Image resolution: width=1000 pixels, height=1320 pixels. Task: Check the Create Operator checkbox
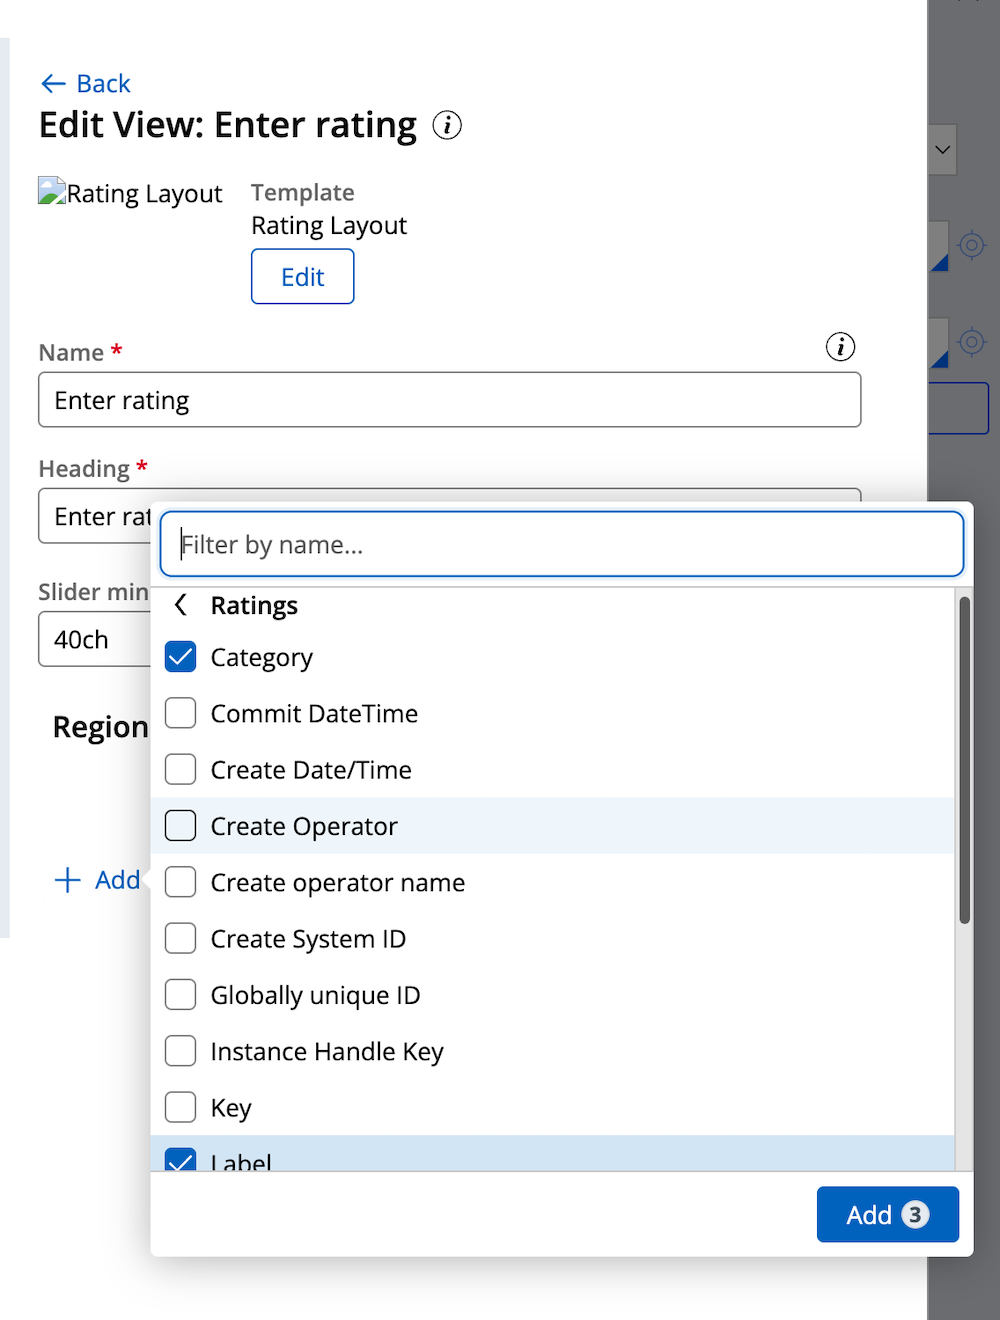181,826
